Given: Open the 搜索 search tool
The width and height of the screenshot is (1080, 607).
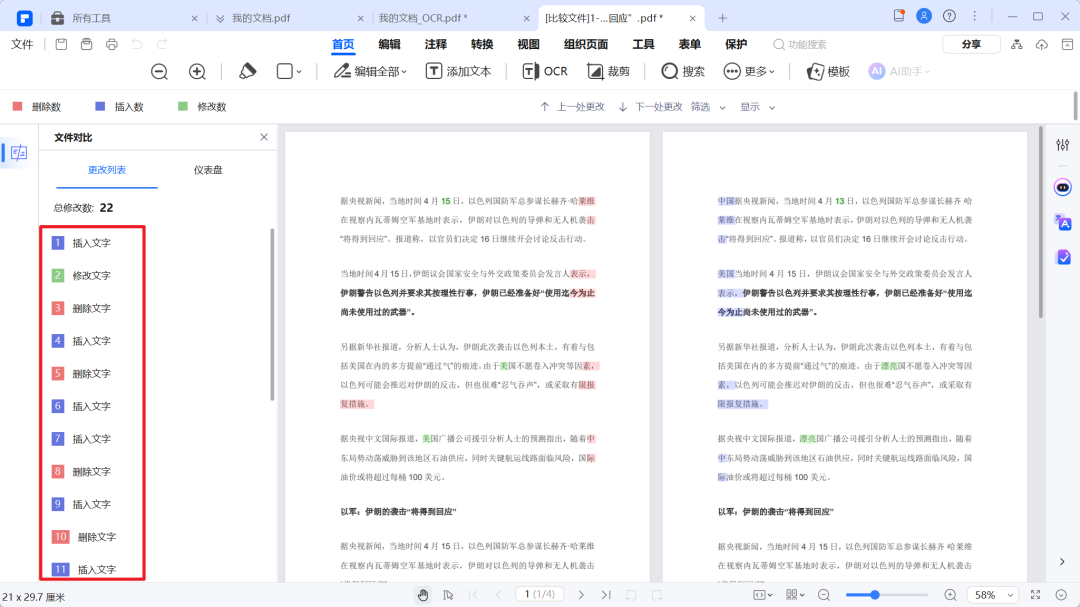Looking at the screenshot, I should pos(683,71).
